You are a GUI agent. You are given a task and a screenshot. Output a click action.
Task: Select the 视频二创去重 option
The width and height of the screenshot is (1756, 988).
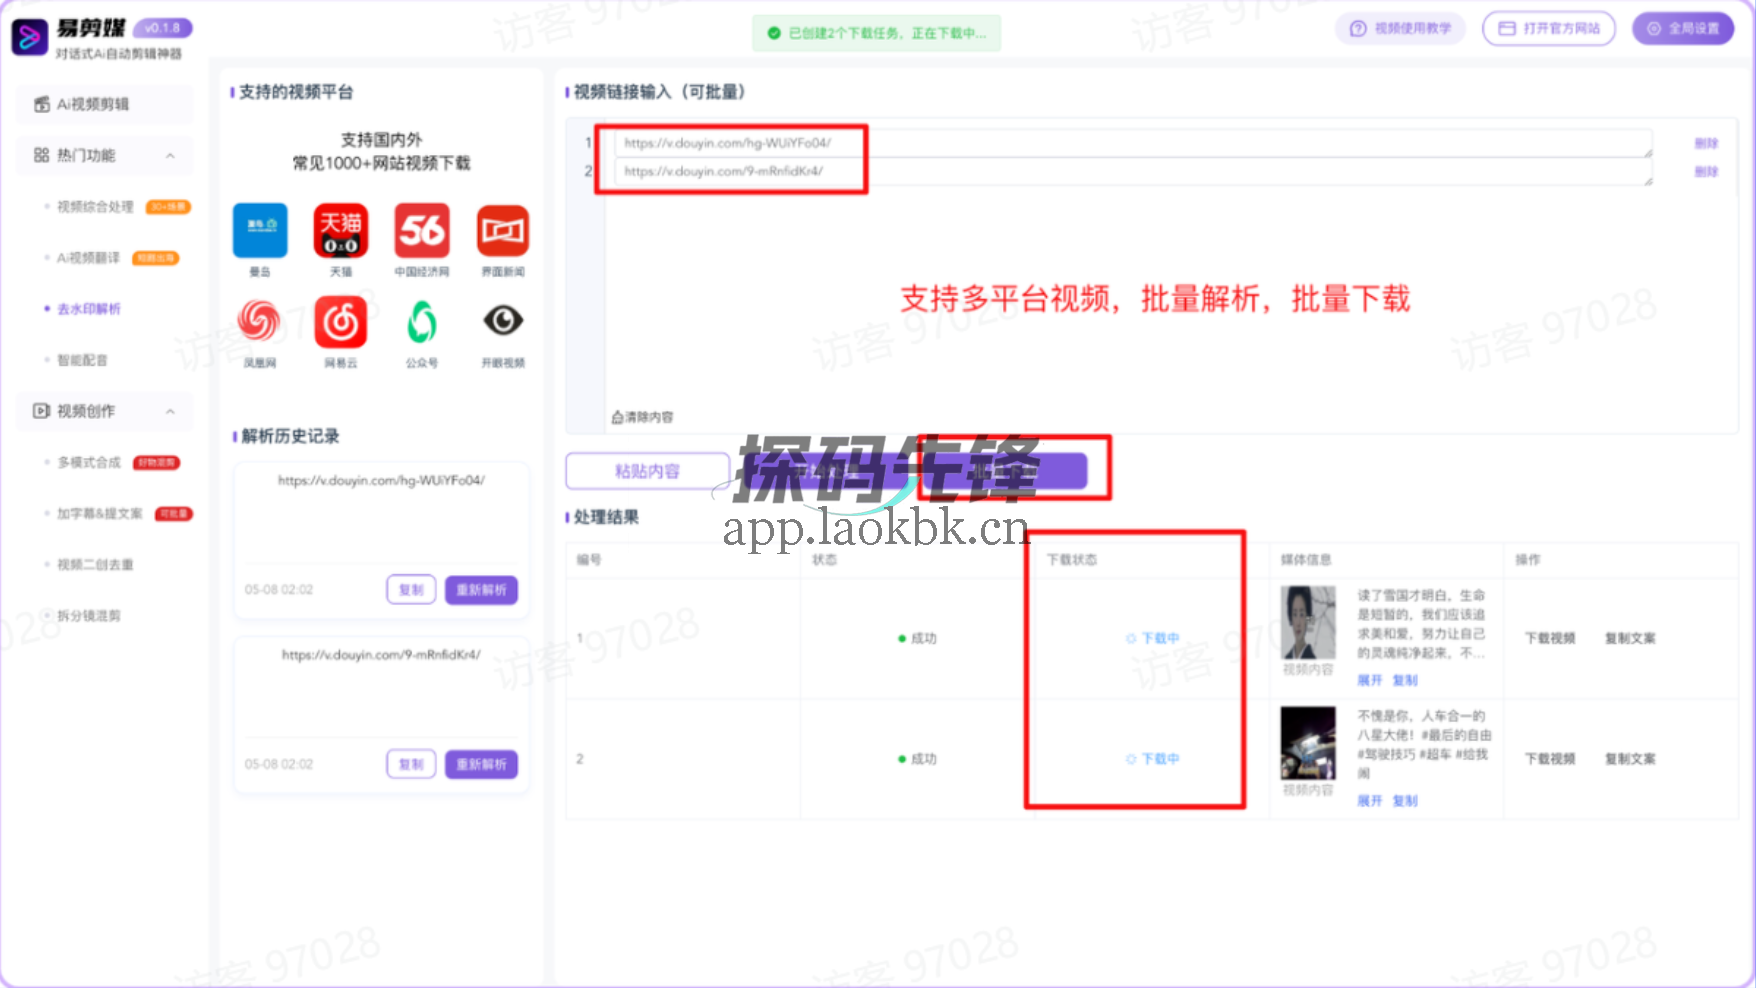click(95, 564)
